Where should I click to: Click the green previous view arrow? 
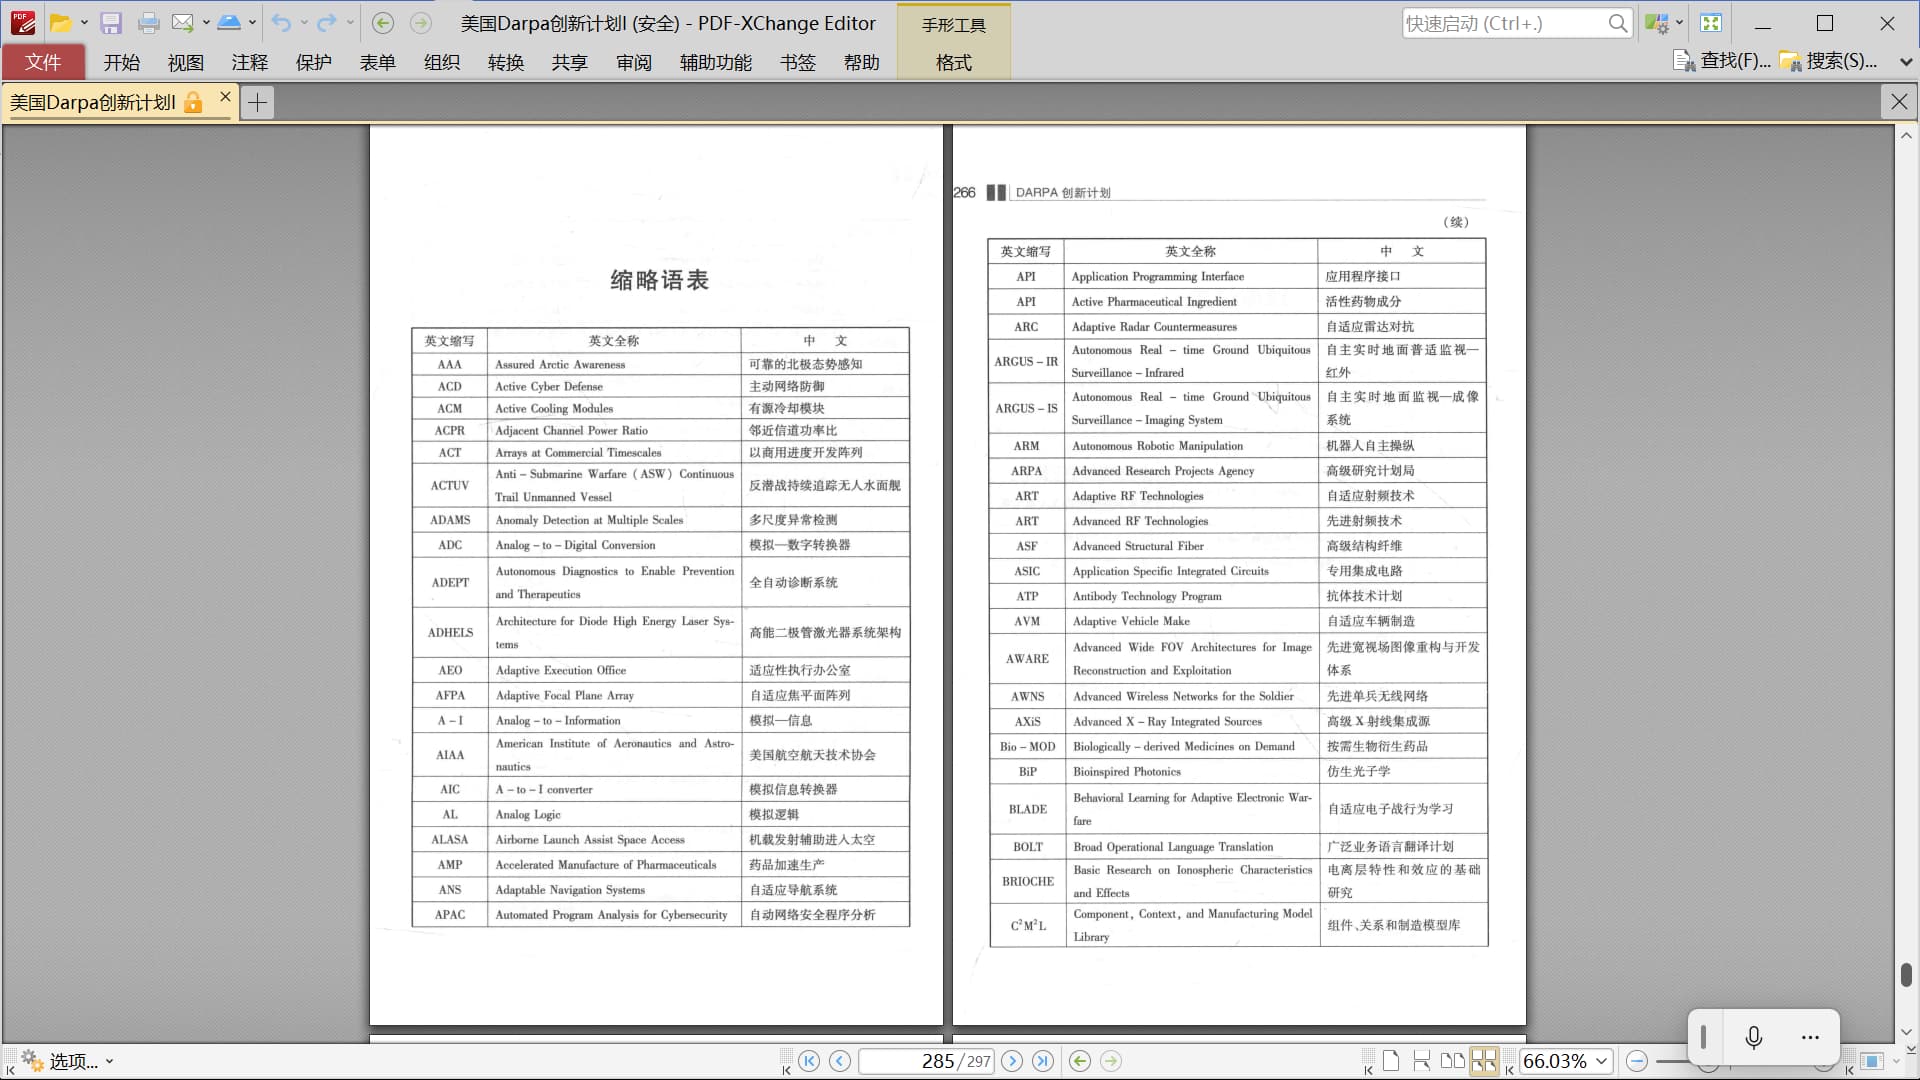[x=1079, y=1061]
